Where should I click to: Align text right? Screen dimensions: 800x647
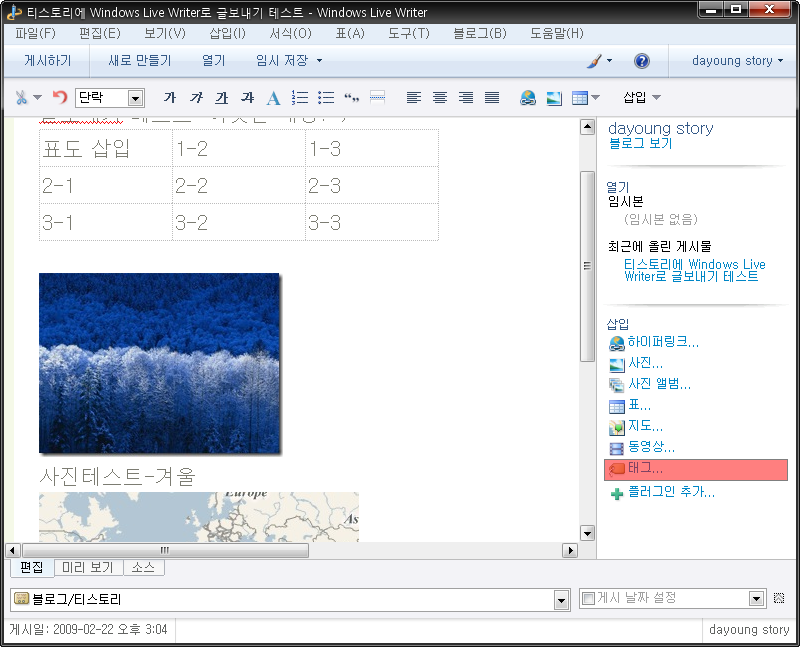466,97
